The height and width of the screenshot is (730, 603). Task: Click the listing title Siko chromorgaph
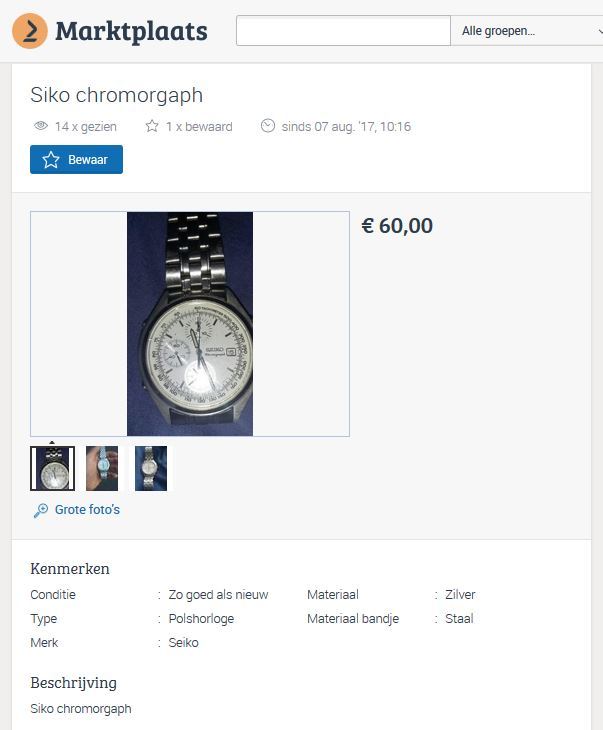[x=116, y=95]
